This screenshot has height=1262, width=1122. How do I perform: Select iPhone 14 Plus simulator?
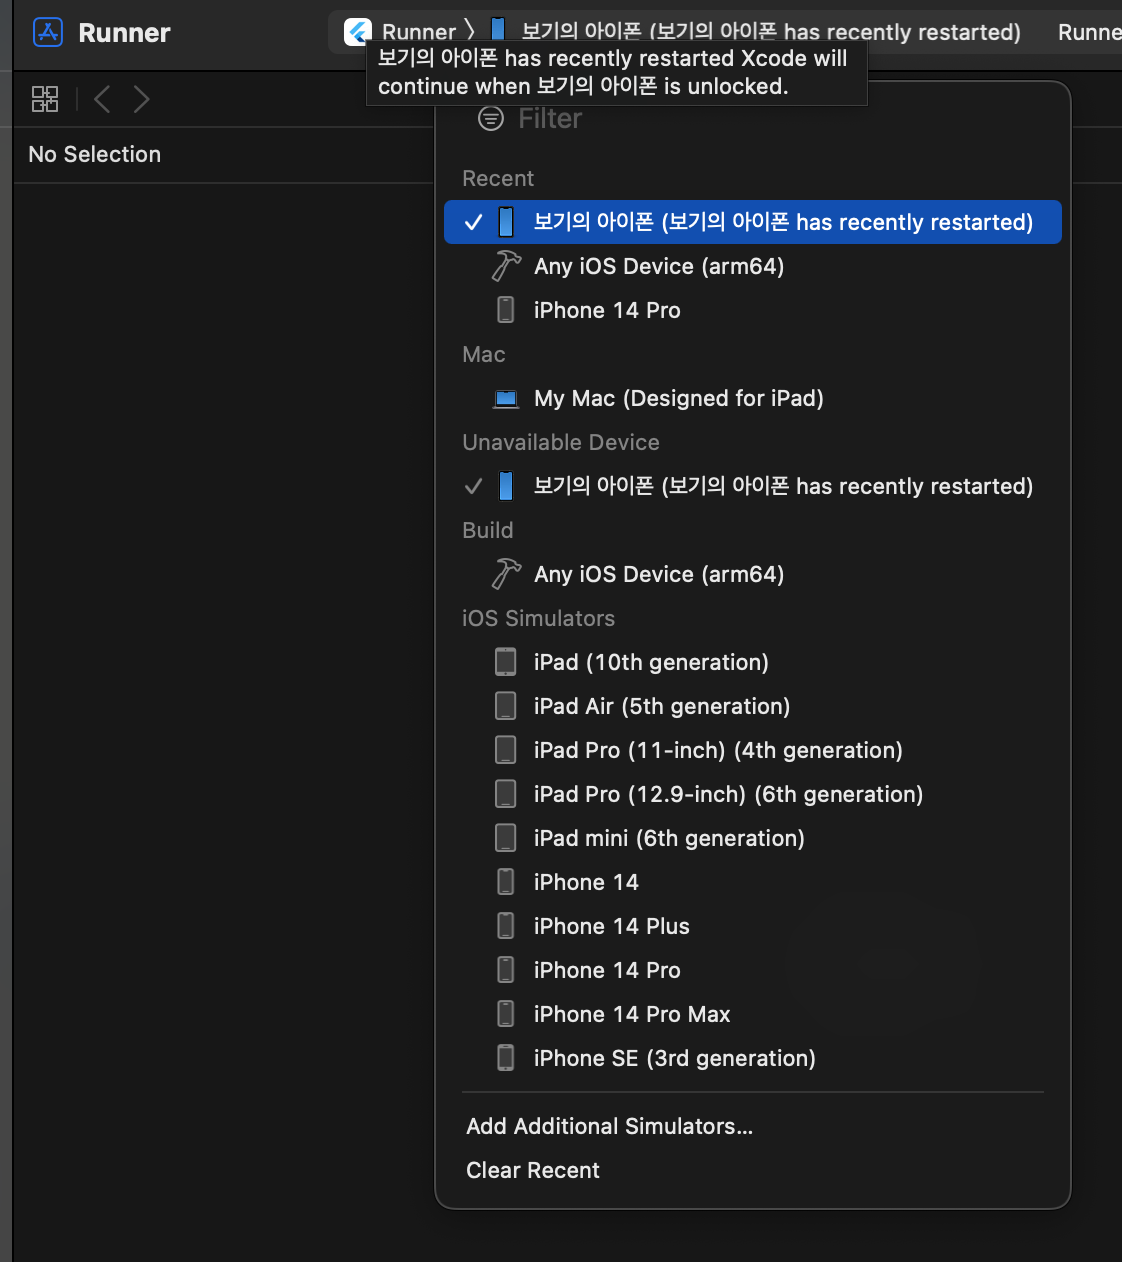(753, 926)
